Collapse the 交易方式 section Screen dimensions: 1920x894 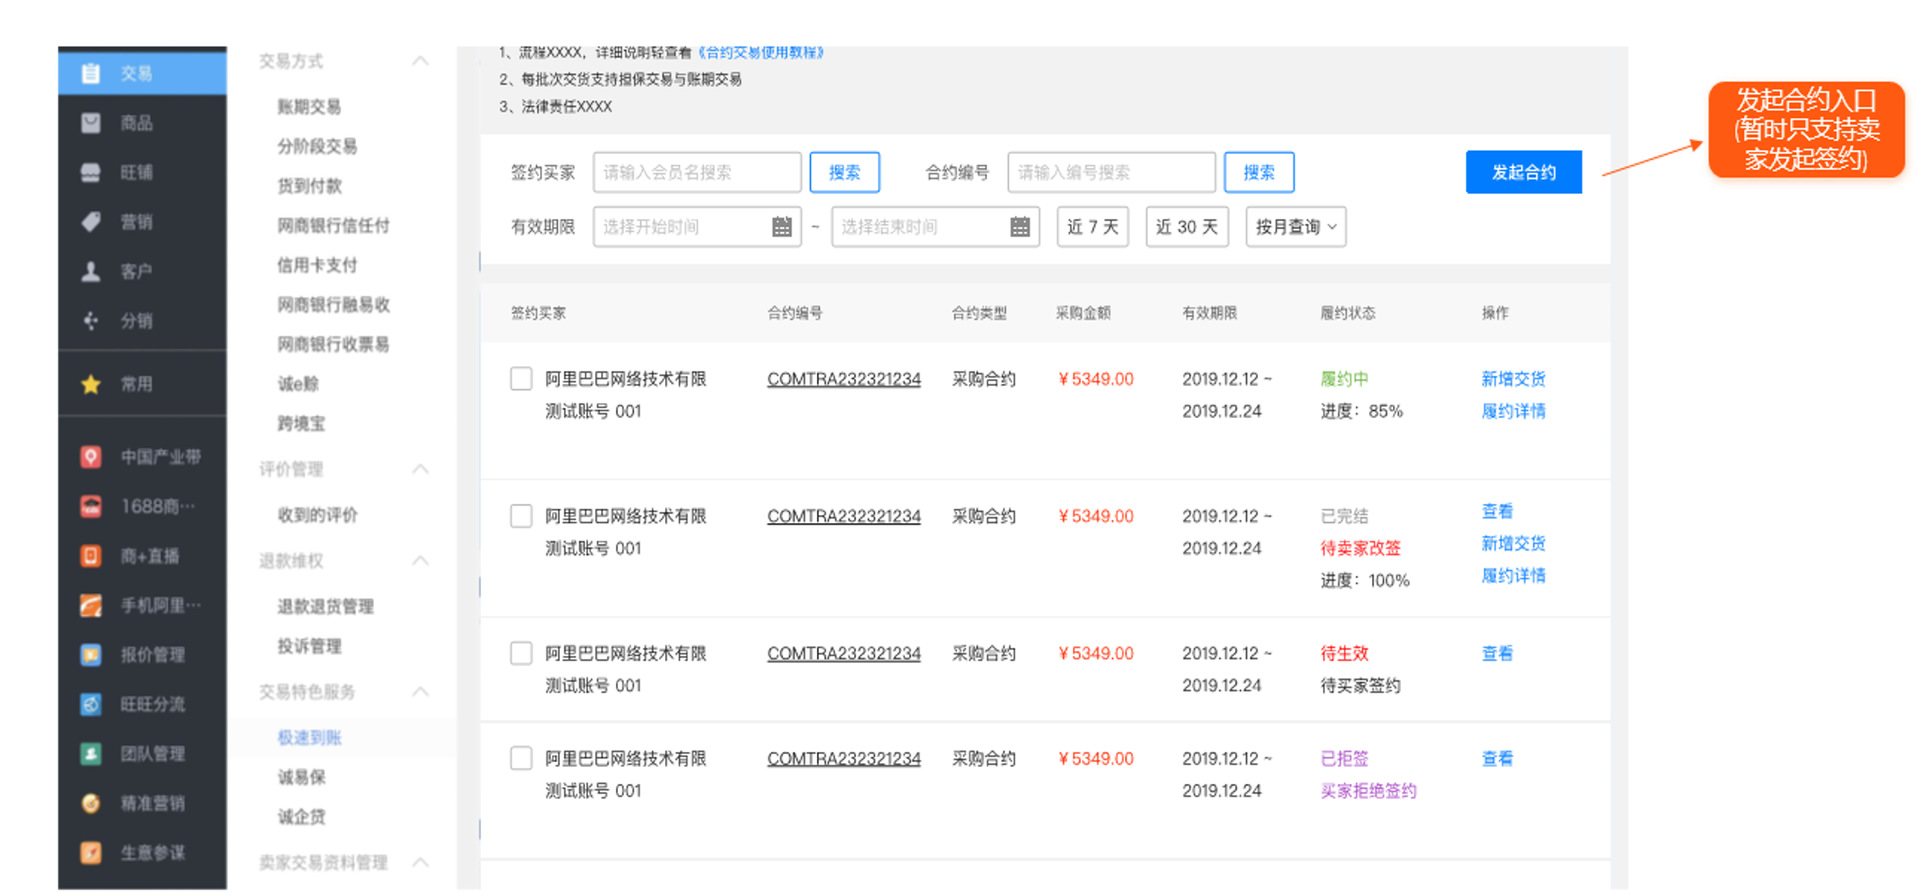coord(420,61)
